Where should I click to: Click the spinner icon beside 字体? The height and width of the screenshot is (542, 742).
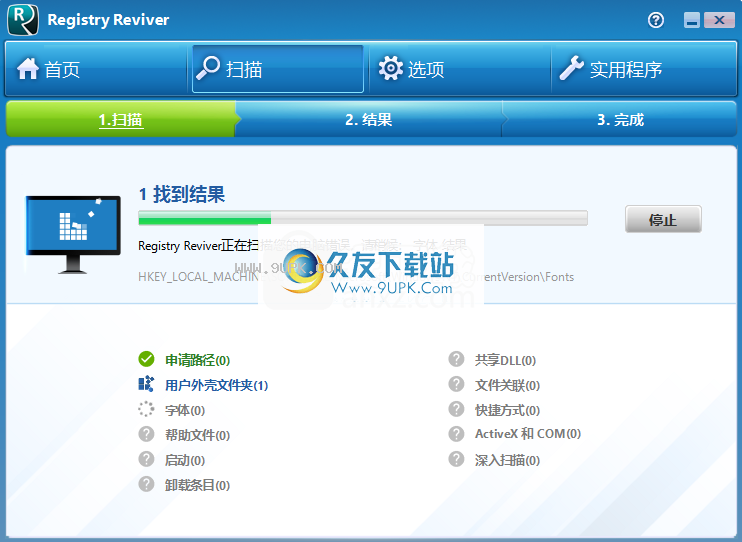(146, 409)
